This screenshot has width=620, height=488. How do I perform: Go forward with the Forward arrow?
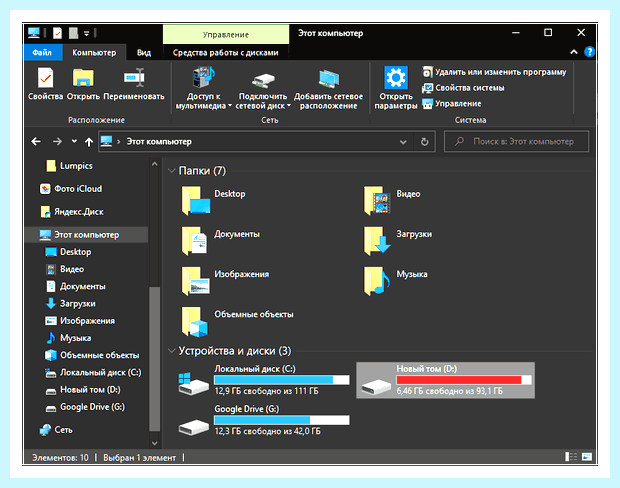tap(57, 142)
